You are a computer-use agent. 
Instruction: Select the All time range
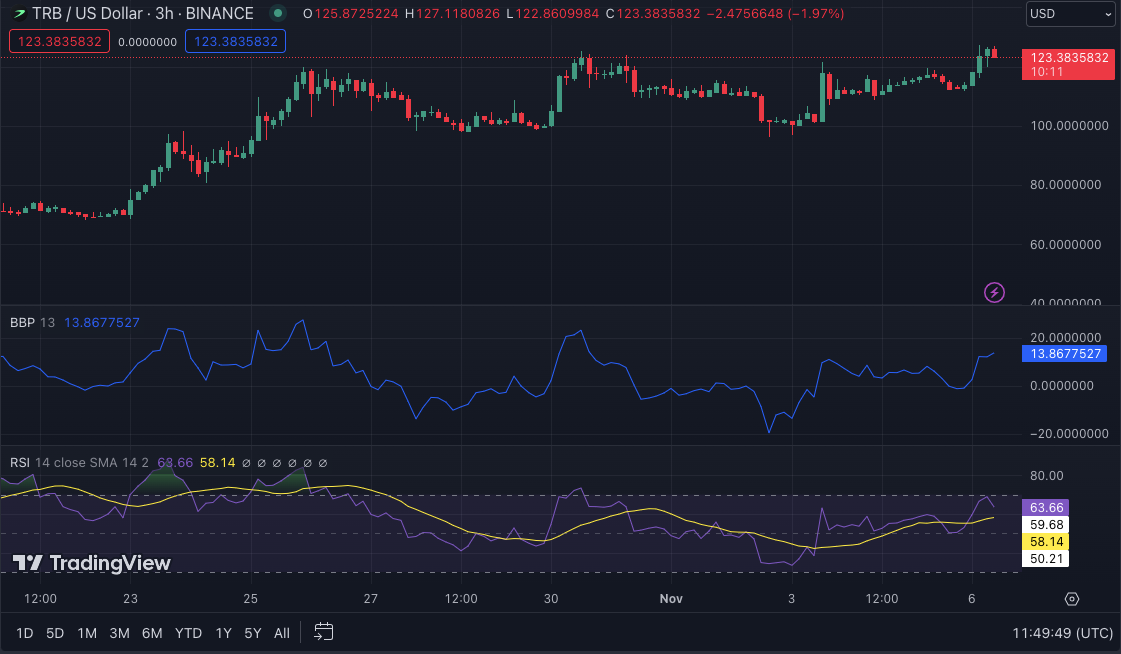[282, 633]
